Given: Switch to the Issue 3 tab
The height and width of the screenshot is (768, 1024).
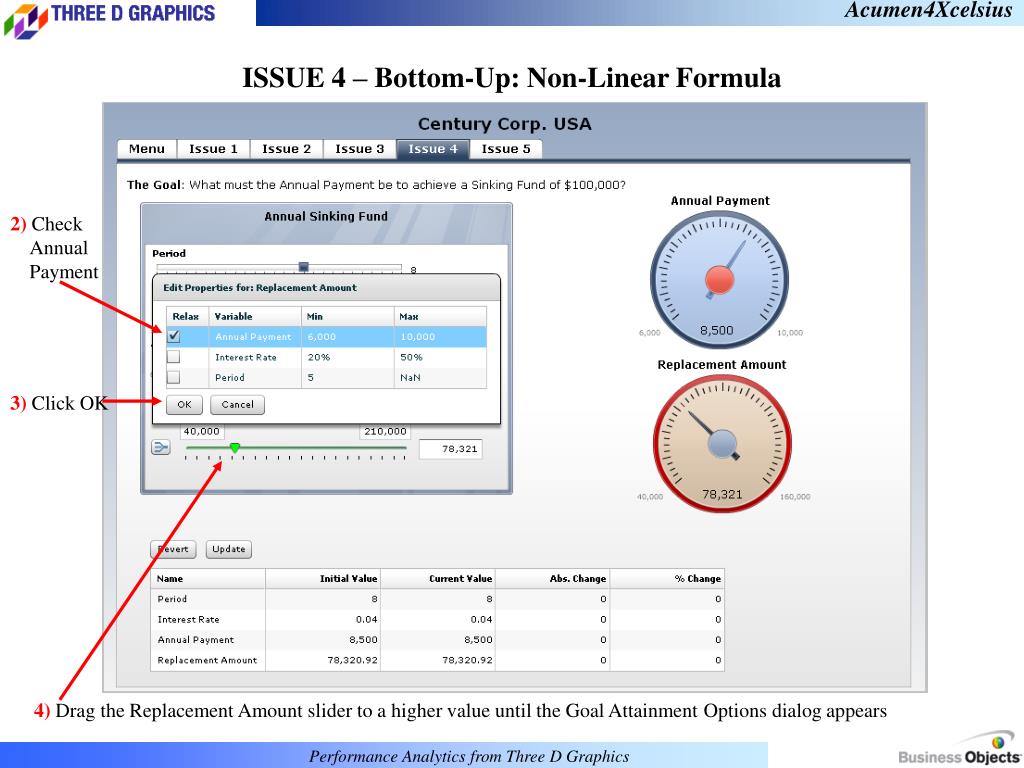Looking at the screenshot, I should [360, 149].
